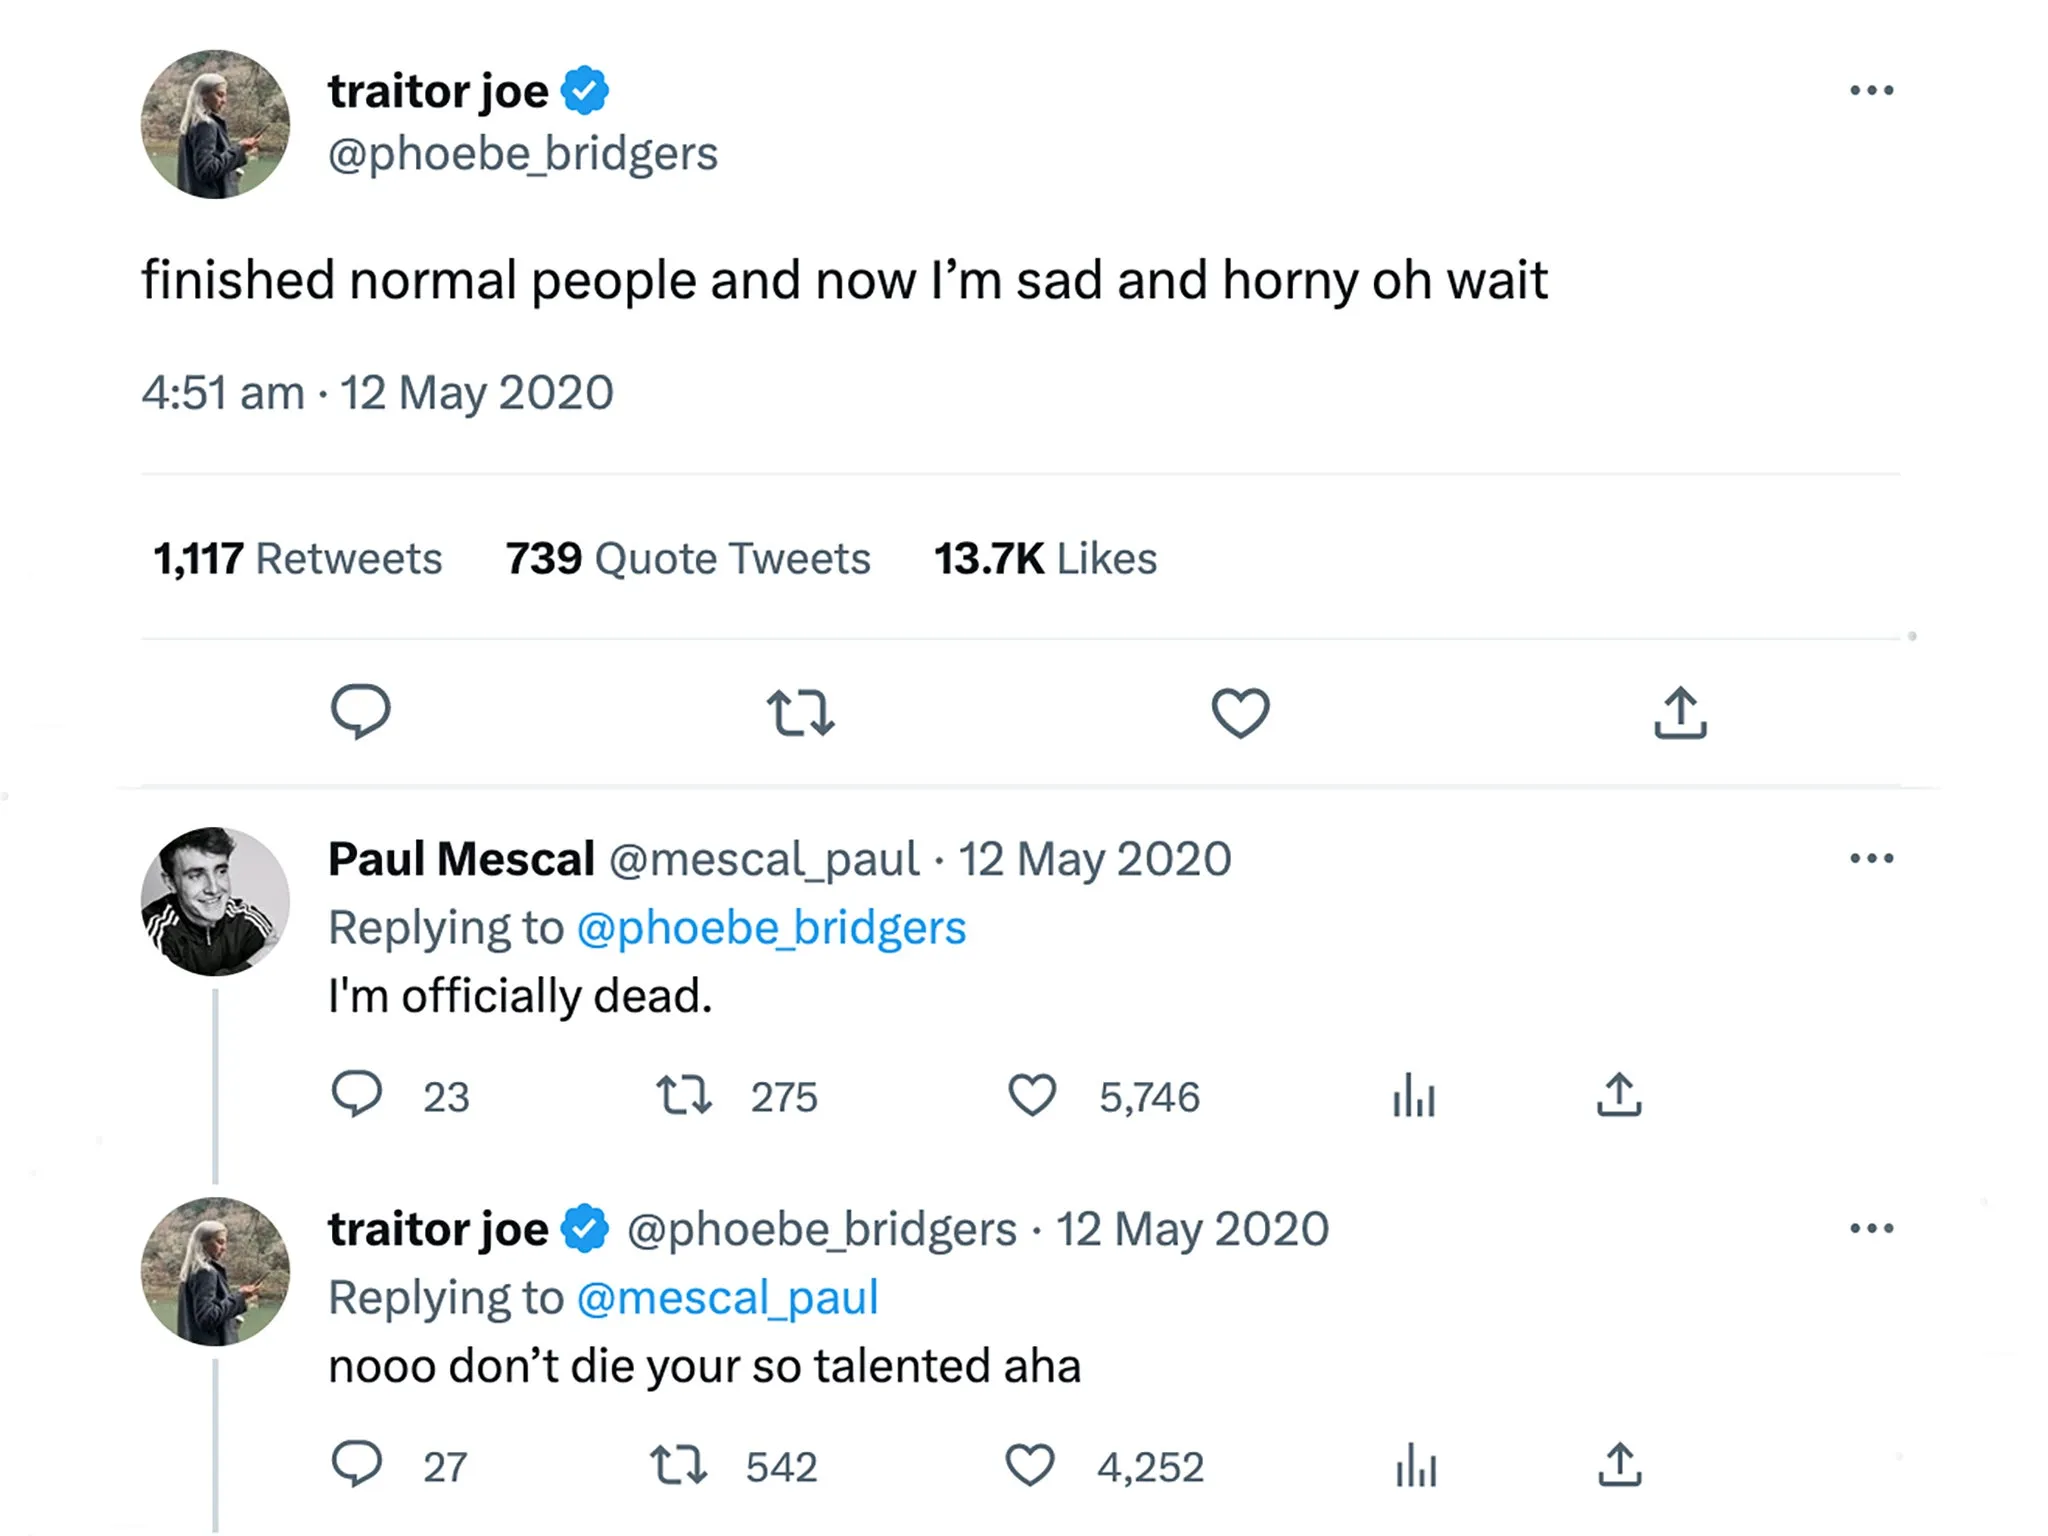Share Paul Mescal's reply tweet
This screenshot has height=1536, width=2048.
[1619, 1094]
